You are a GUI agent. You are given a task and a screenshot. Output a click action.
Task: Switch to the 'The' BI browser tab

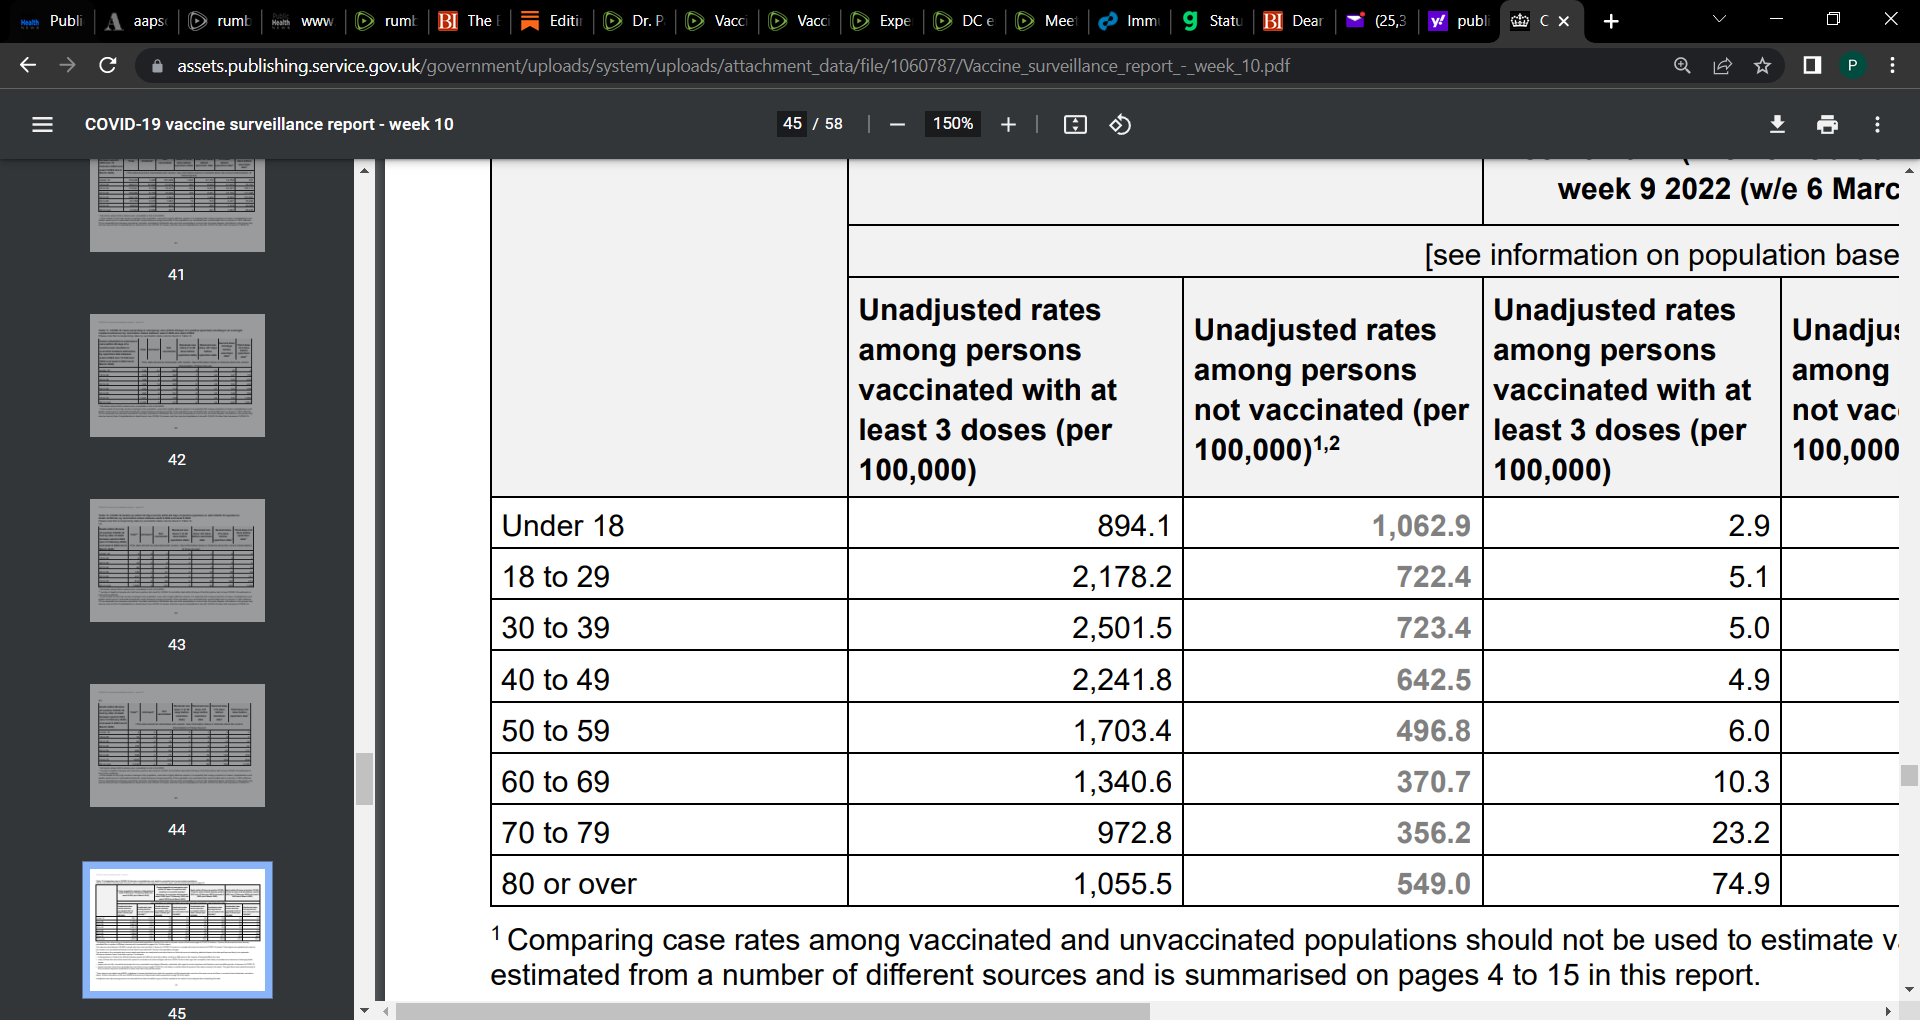point(469,21)
